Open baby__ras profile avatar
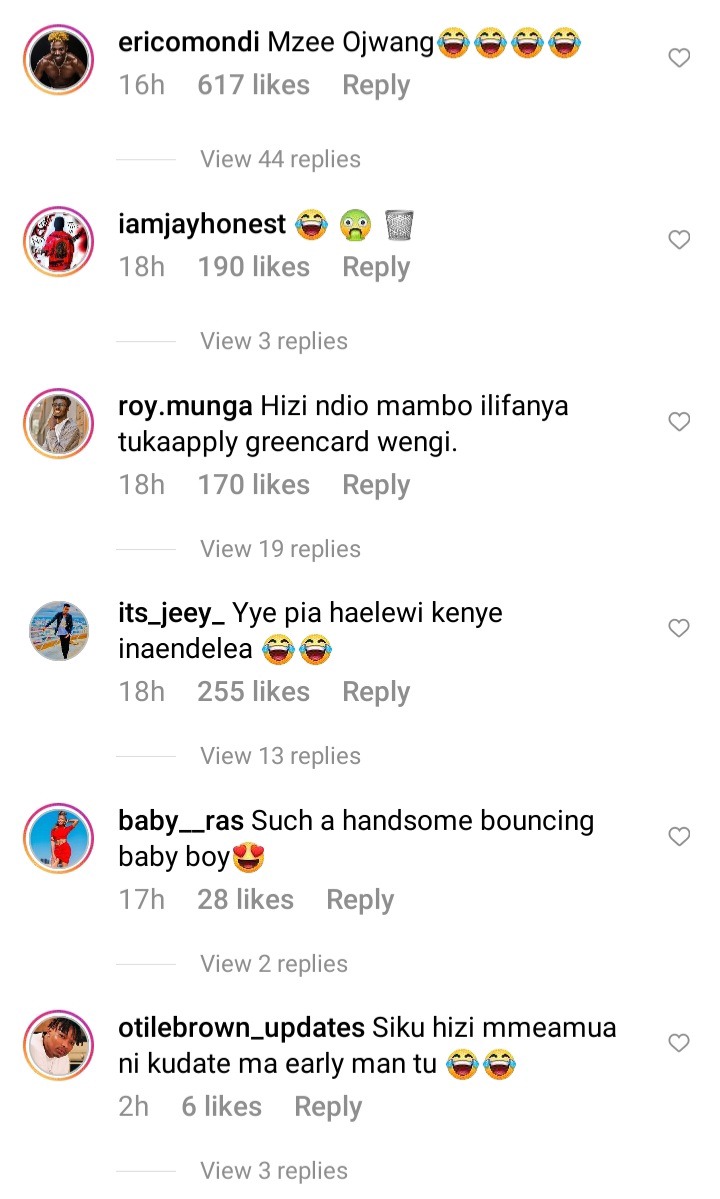This screenshot has height=1199, width=720. pos(59,838)
